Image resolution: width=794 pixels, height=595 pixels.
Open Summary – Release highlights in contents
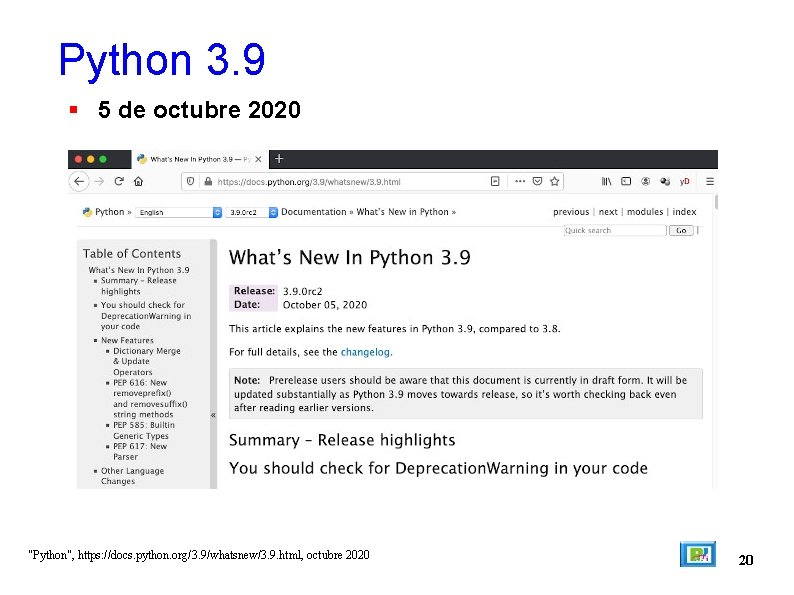138,286
